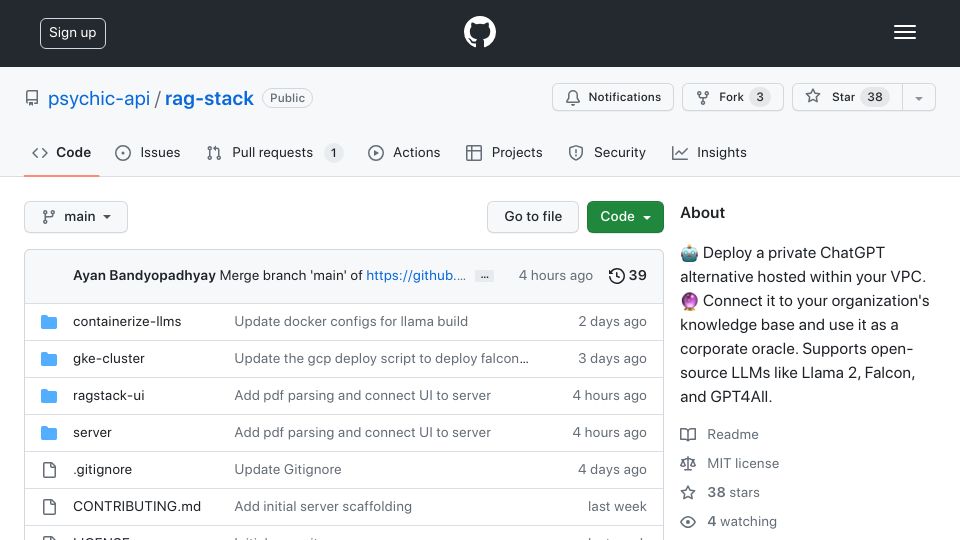Screen dimensions: 960x540
Task: Click the 2 days ago timestamp for containerize-llms
Action: click(x=612, y=321)
